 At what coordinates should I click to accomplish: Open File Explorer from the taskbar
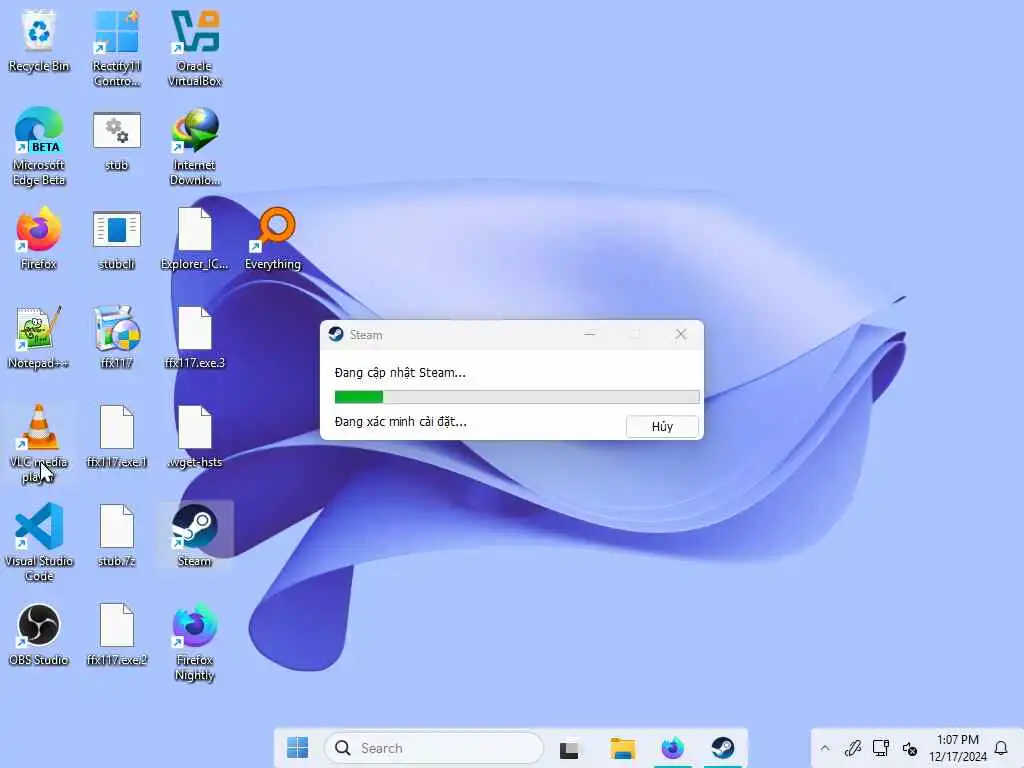click(x=622, y=748)
